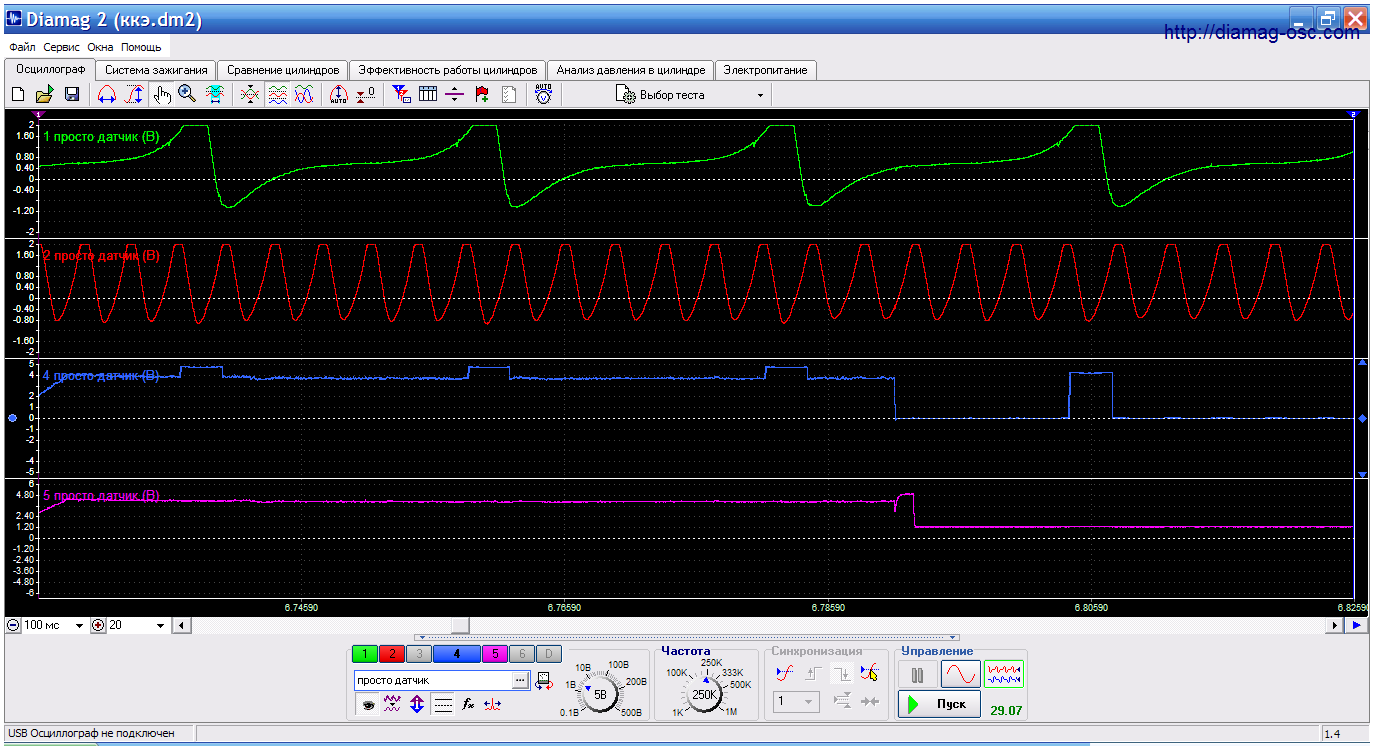Select the multi-waveform recorder mode button
The image size is (1374, 746).
(x=1004, y=675)
